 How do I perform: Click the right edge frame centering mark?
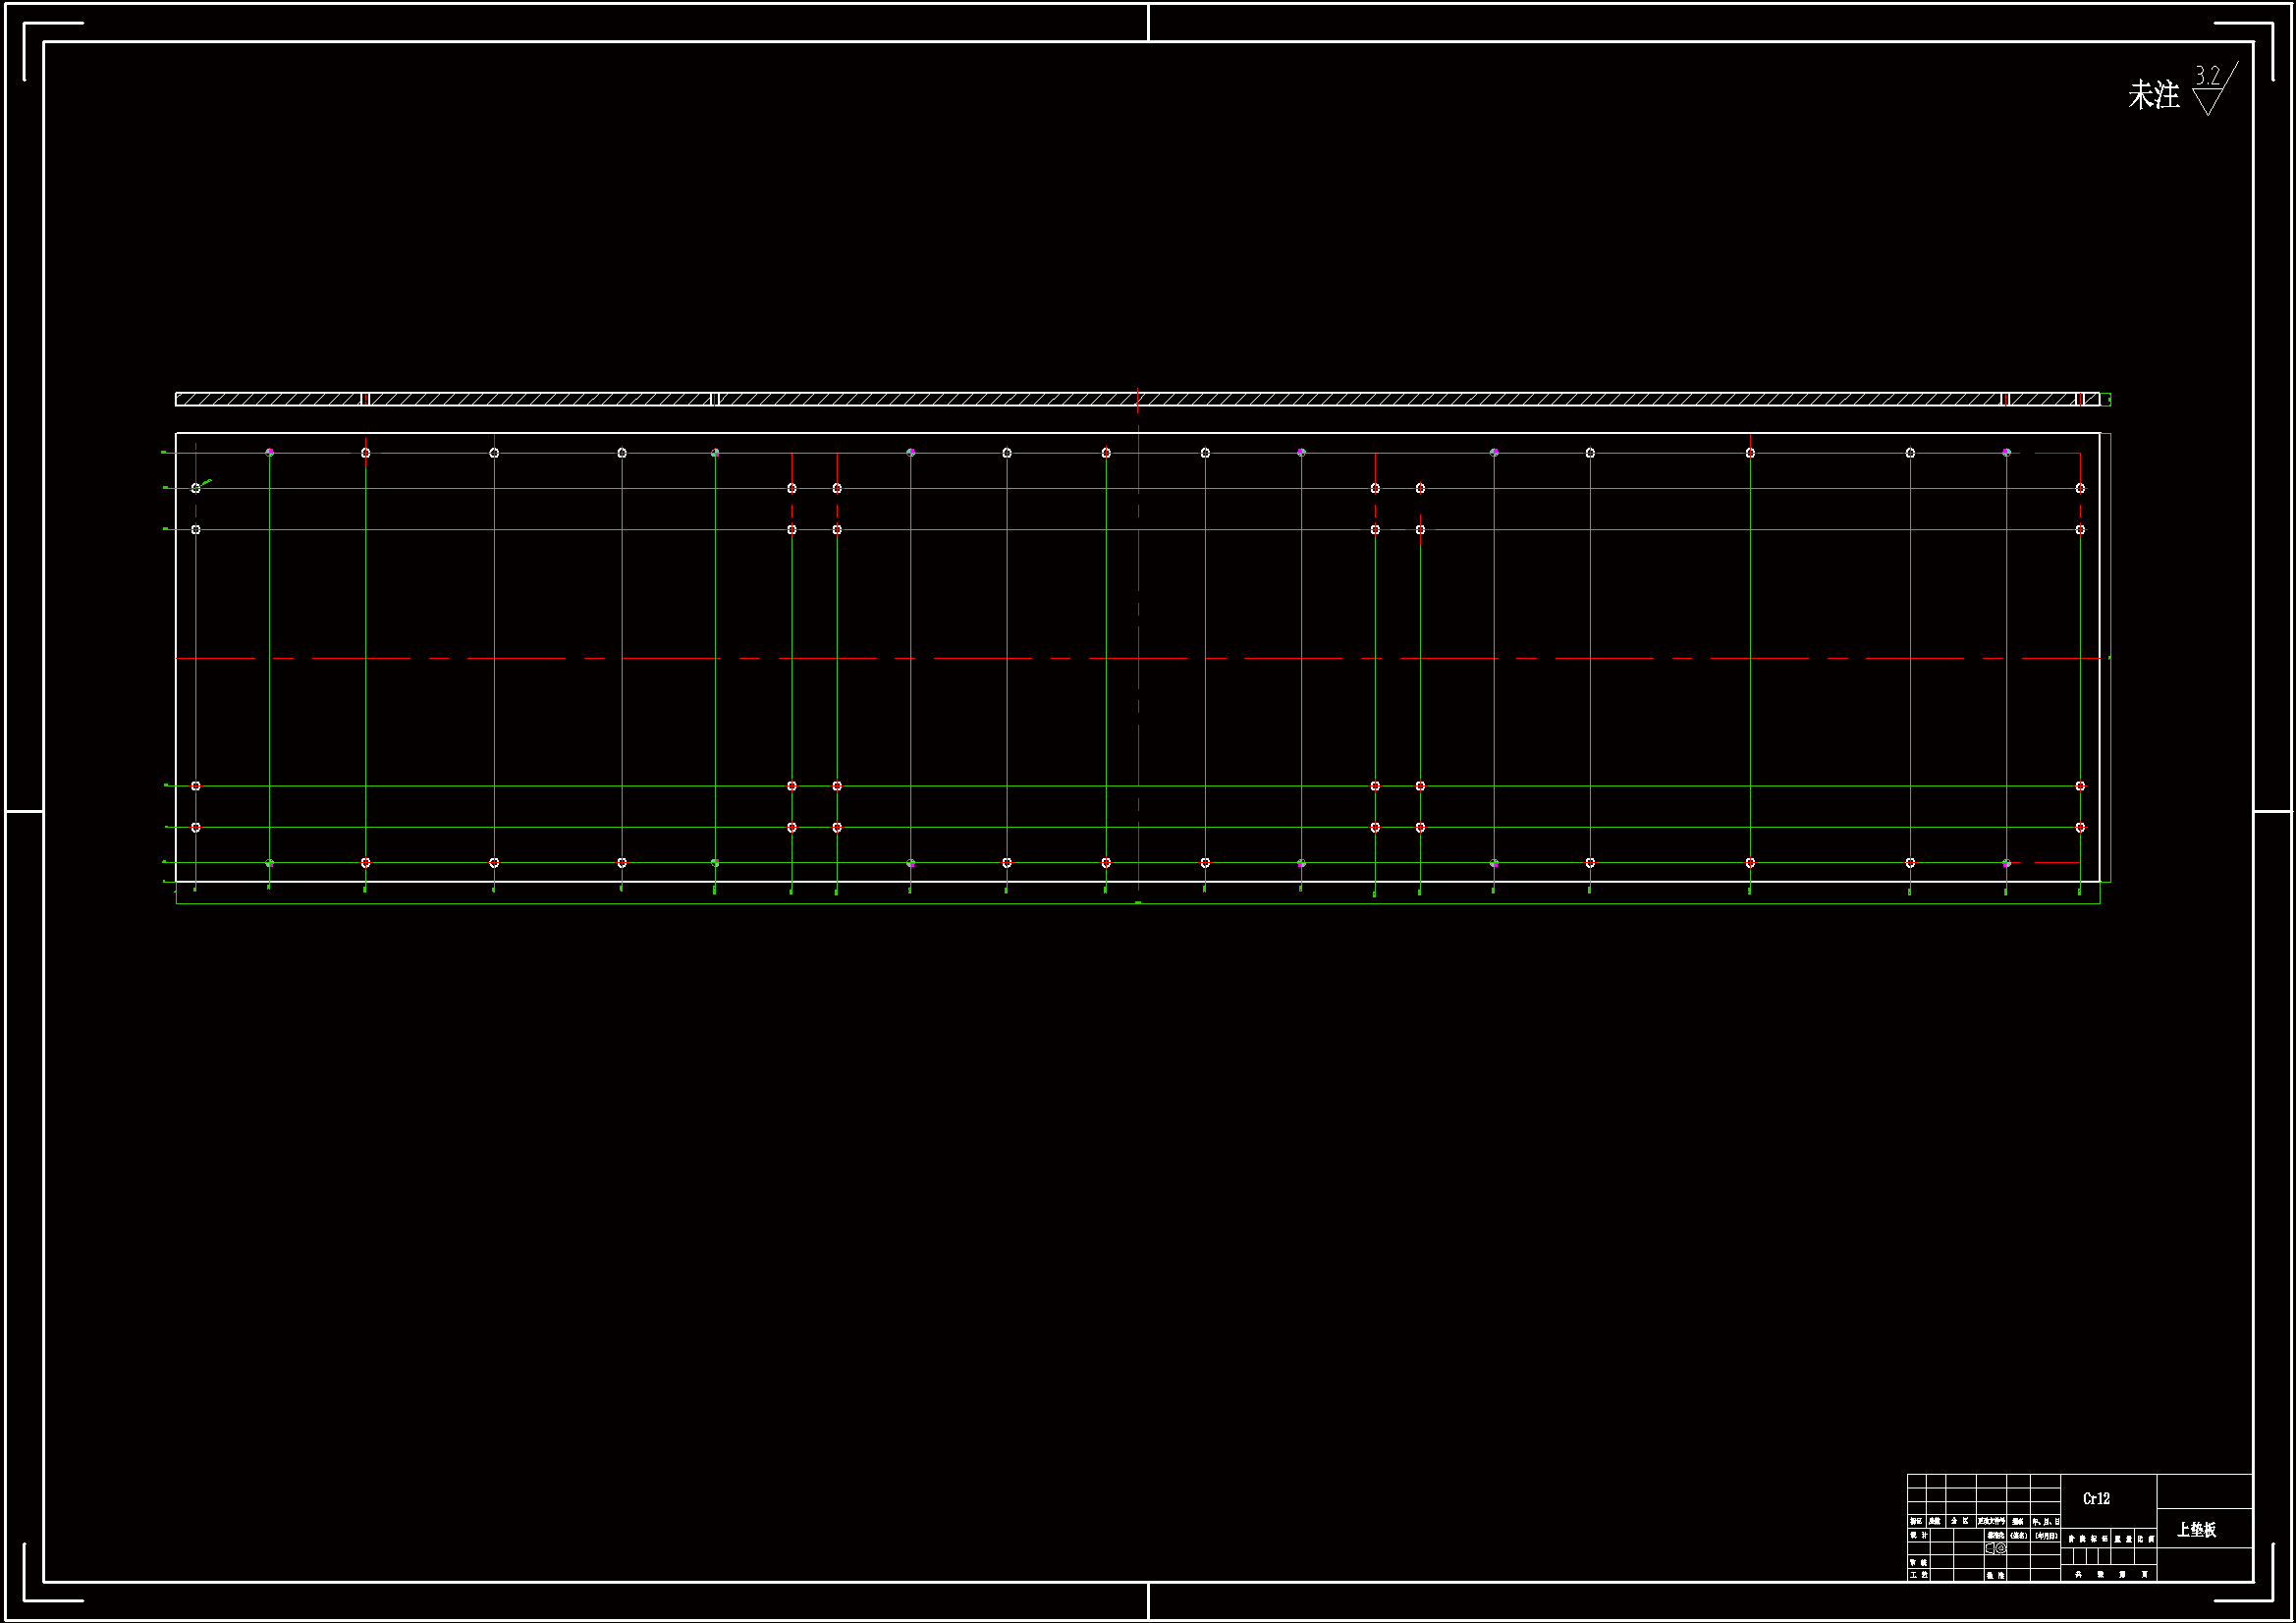point(2272,811)
